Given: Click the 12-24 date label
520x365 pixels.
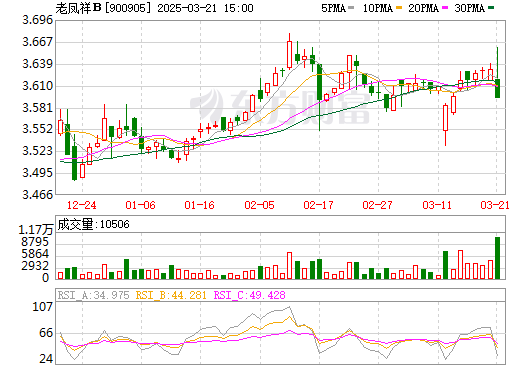Looking at the screenshot, I should pos(81,205).
